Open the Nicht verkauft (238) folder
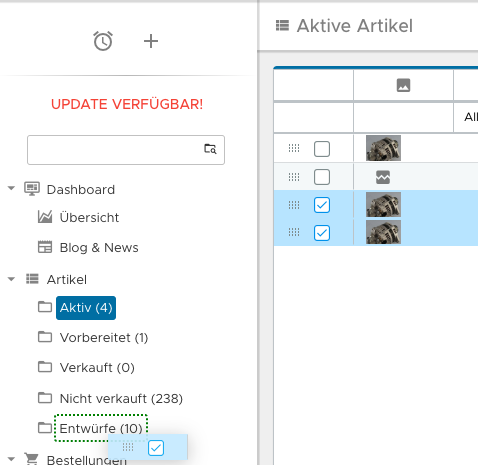This screenshot has width=478, height=465. [x=121, y=398]
